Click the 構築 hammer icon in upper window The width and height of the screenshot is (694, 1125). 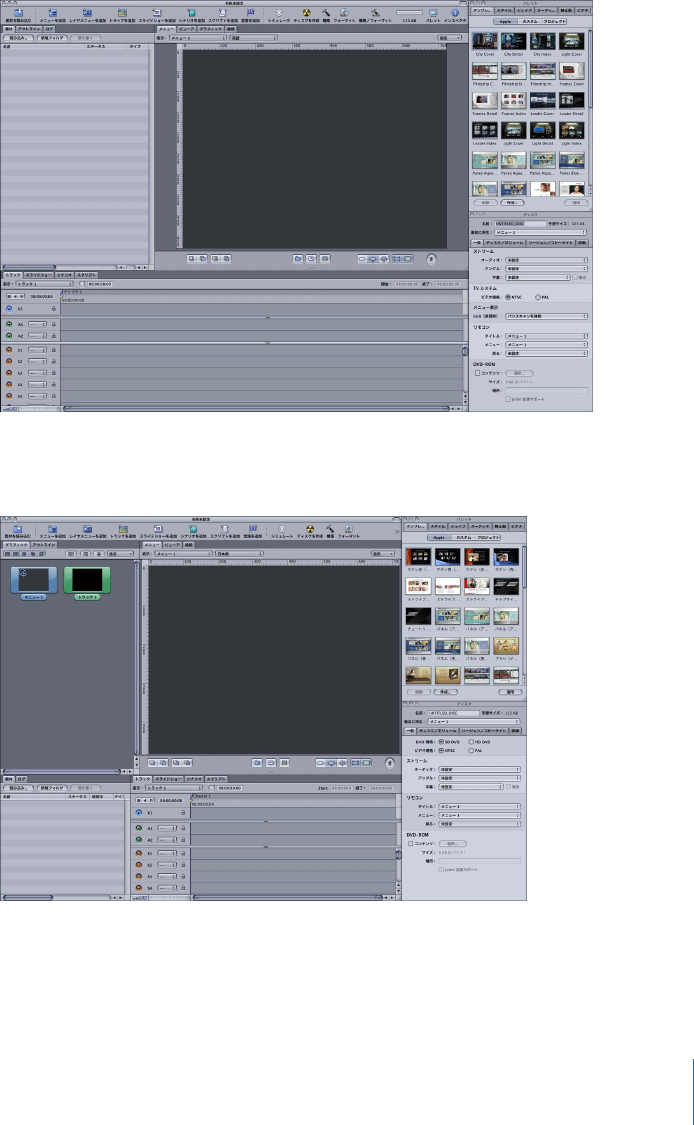(326, 14)
